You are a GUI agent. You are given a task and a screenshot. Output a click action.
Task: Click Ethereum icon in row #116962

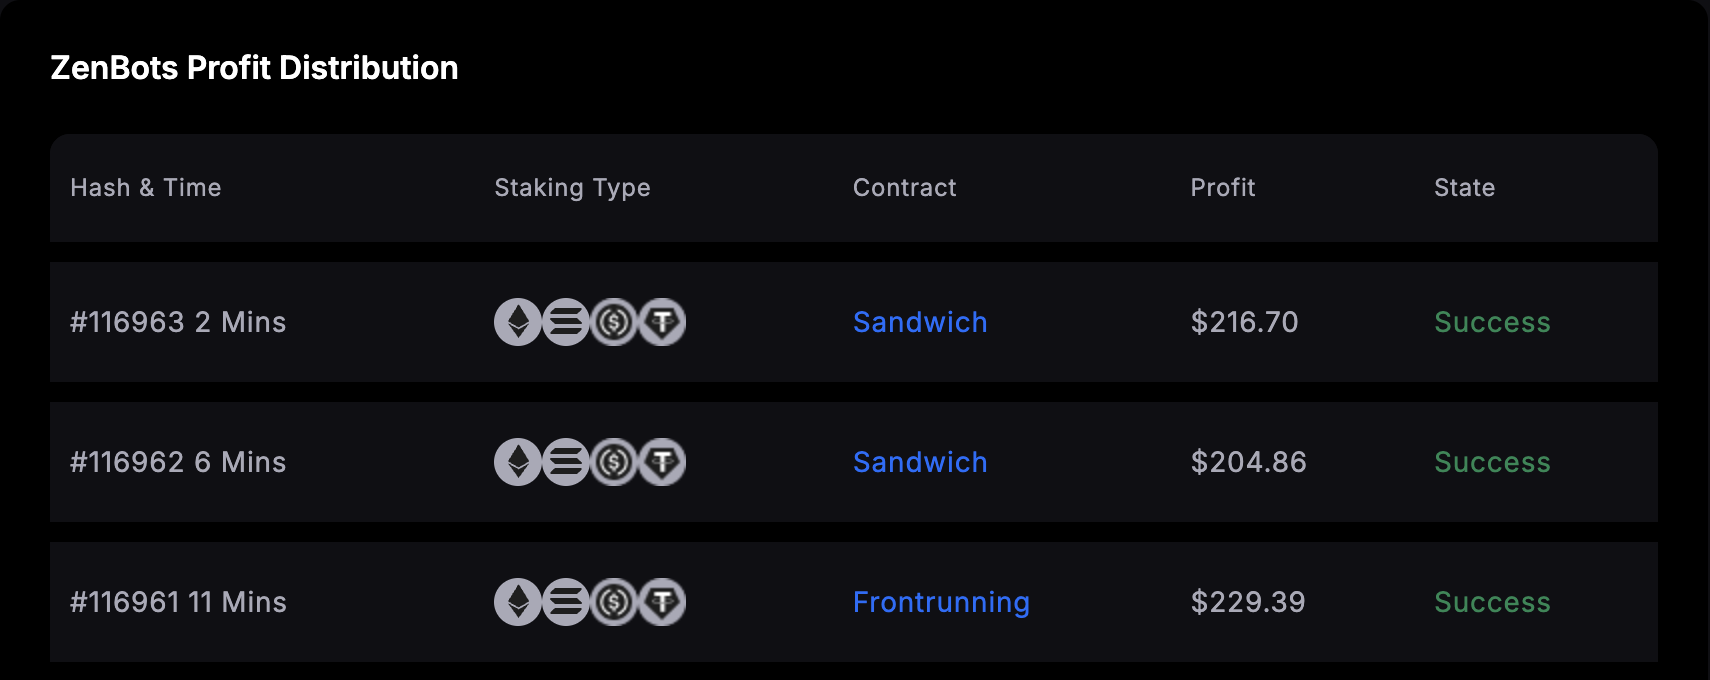coord(518,462)
